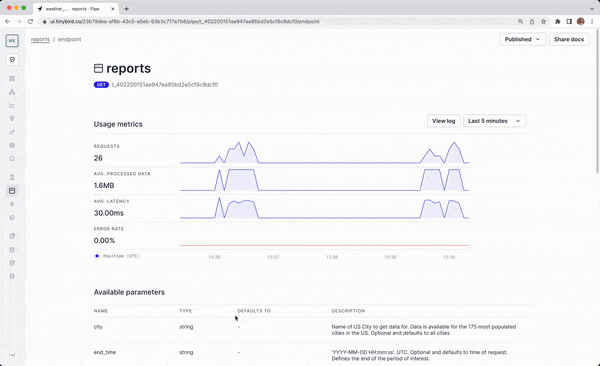This screenshot has width=600, height=366.
Task: Click the 15:36 time axis label
Action: click(x=214, y=257)
